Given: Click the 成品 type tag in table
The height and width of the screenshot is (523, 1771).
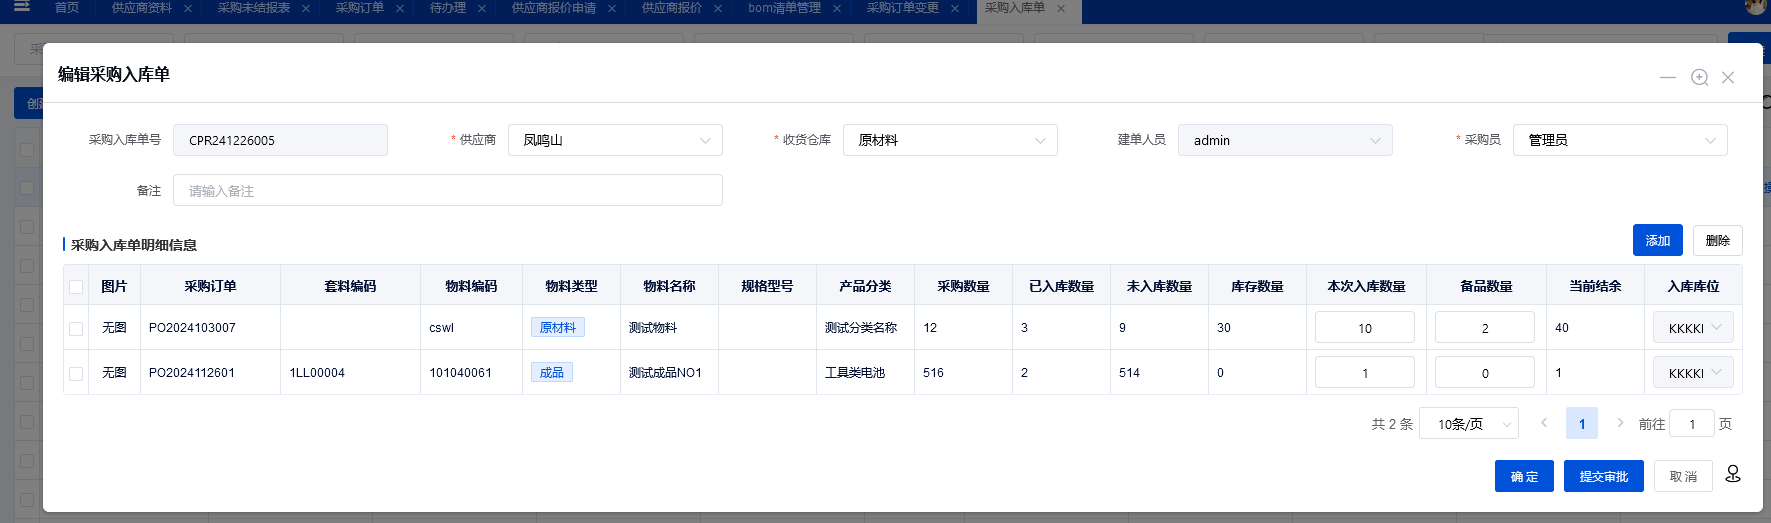Looking at the screenshot, I should (552, 372).
